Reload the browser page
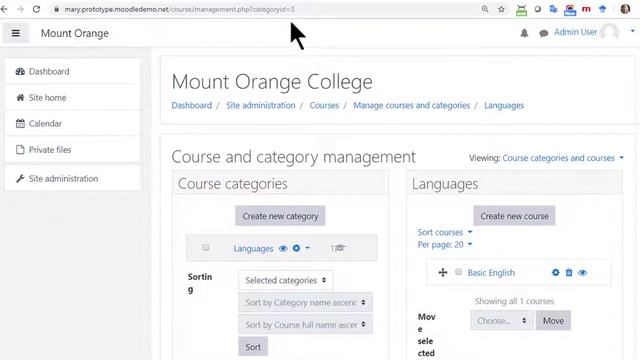 tap(36, 9)
